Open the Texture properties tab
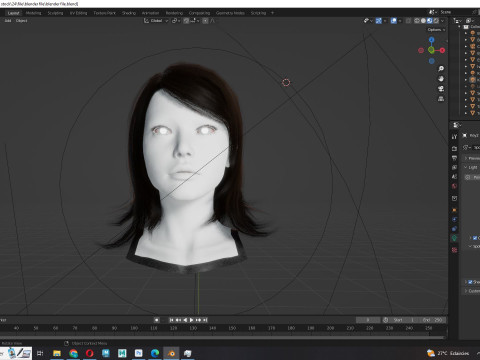 [x=454, y=250]
